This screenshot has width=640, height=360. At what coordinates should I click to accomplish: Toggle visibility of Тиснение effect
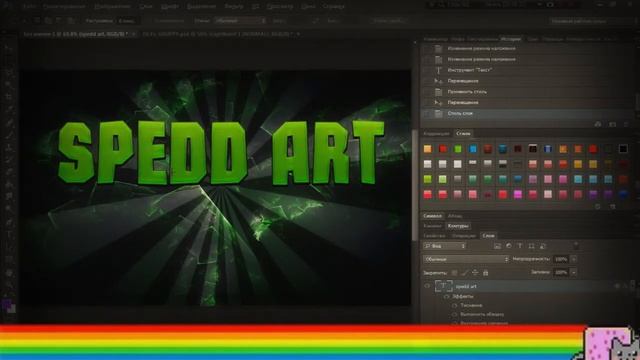pyautogui.click(x=454, y=305)
